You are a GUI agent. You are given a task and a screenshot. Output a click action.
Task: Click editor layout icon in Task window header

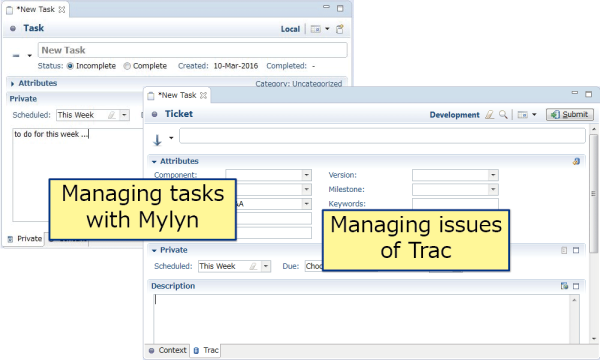coord(315,29)
